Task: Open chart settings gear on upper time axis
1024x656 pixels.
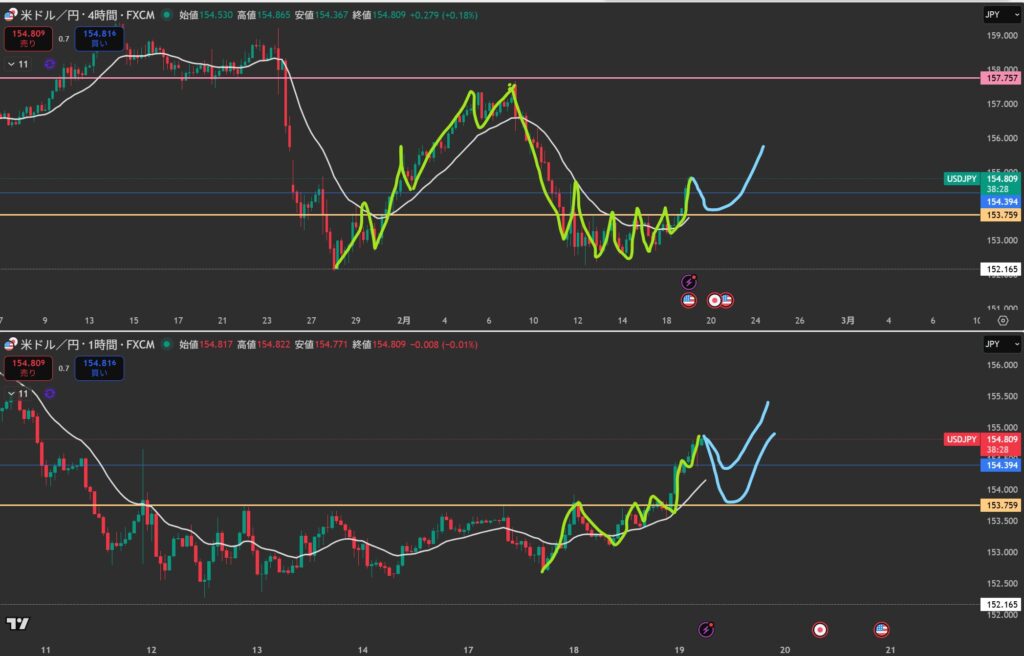Action: pyautogui.click(x=1002, y=320)
